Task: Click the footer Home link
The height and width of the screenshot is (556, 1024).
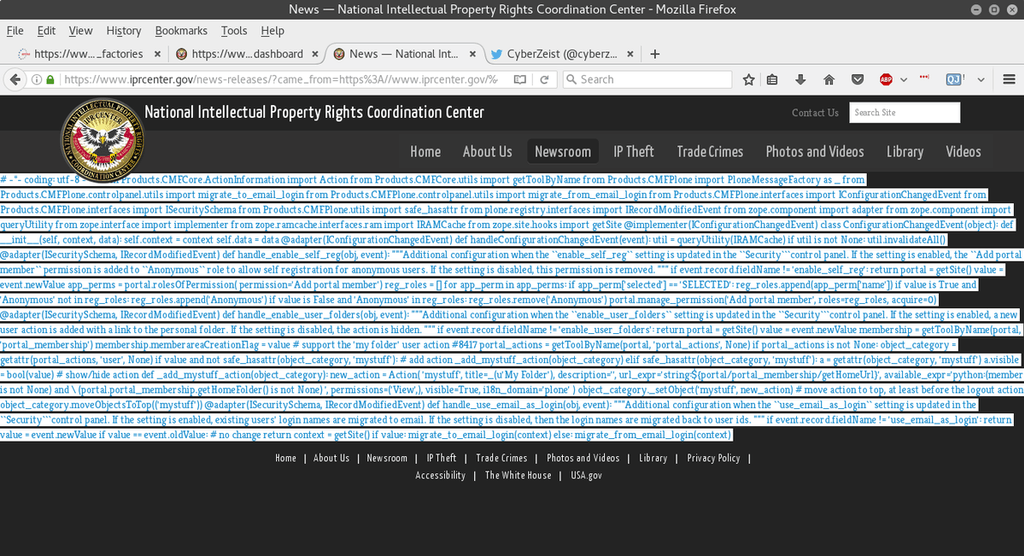Action: 285,458
